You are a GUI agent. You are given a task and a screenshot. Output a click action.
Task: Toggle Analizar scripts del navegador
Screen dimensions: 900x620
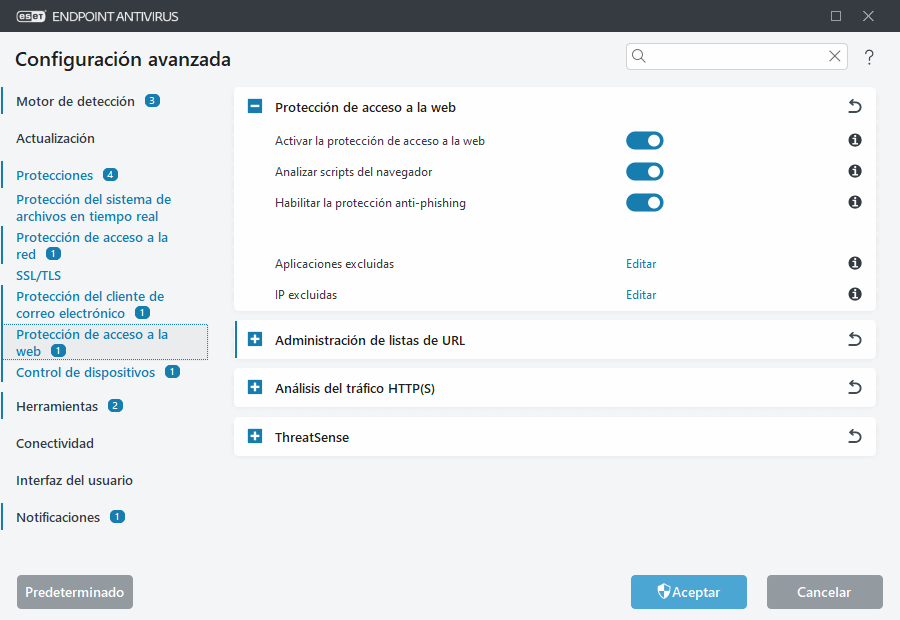coord(645,172)
